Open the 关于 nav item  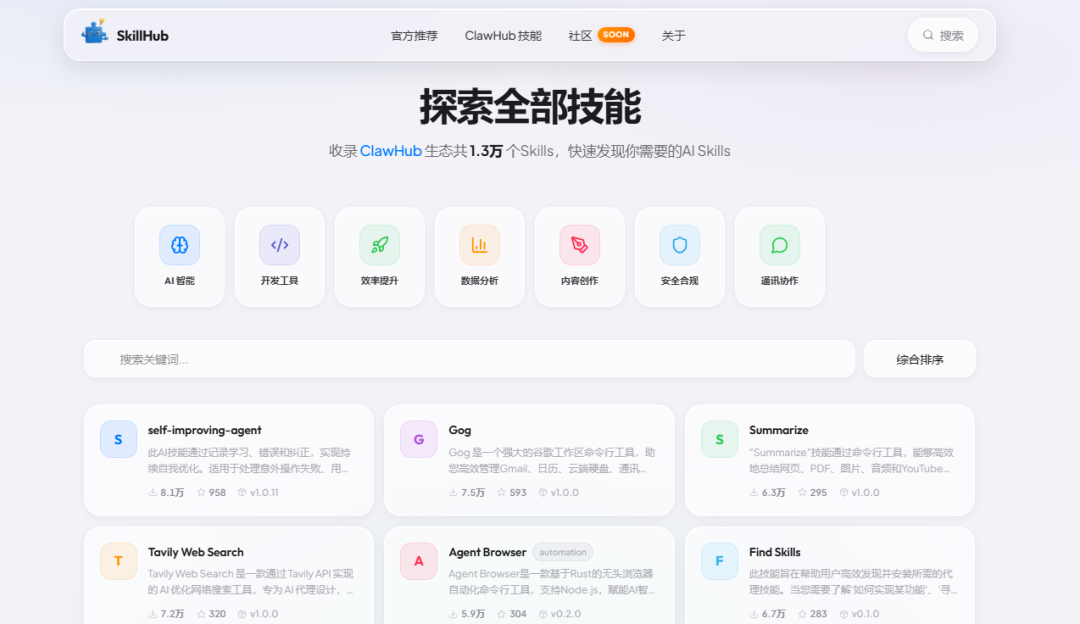coord(674,36)
